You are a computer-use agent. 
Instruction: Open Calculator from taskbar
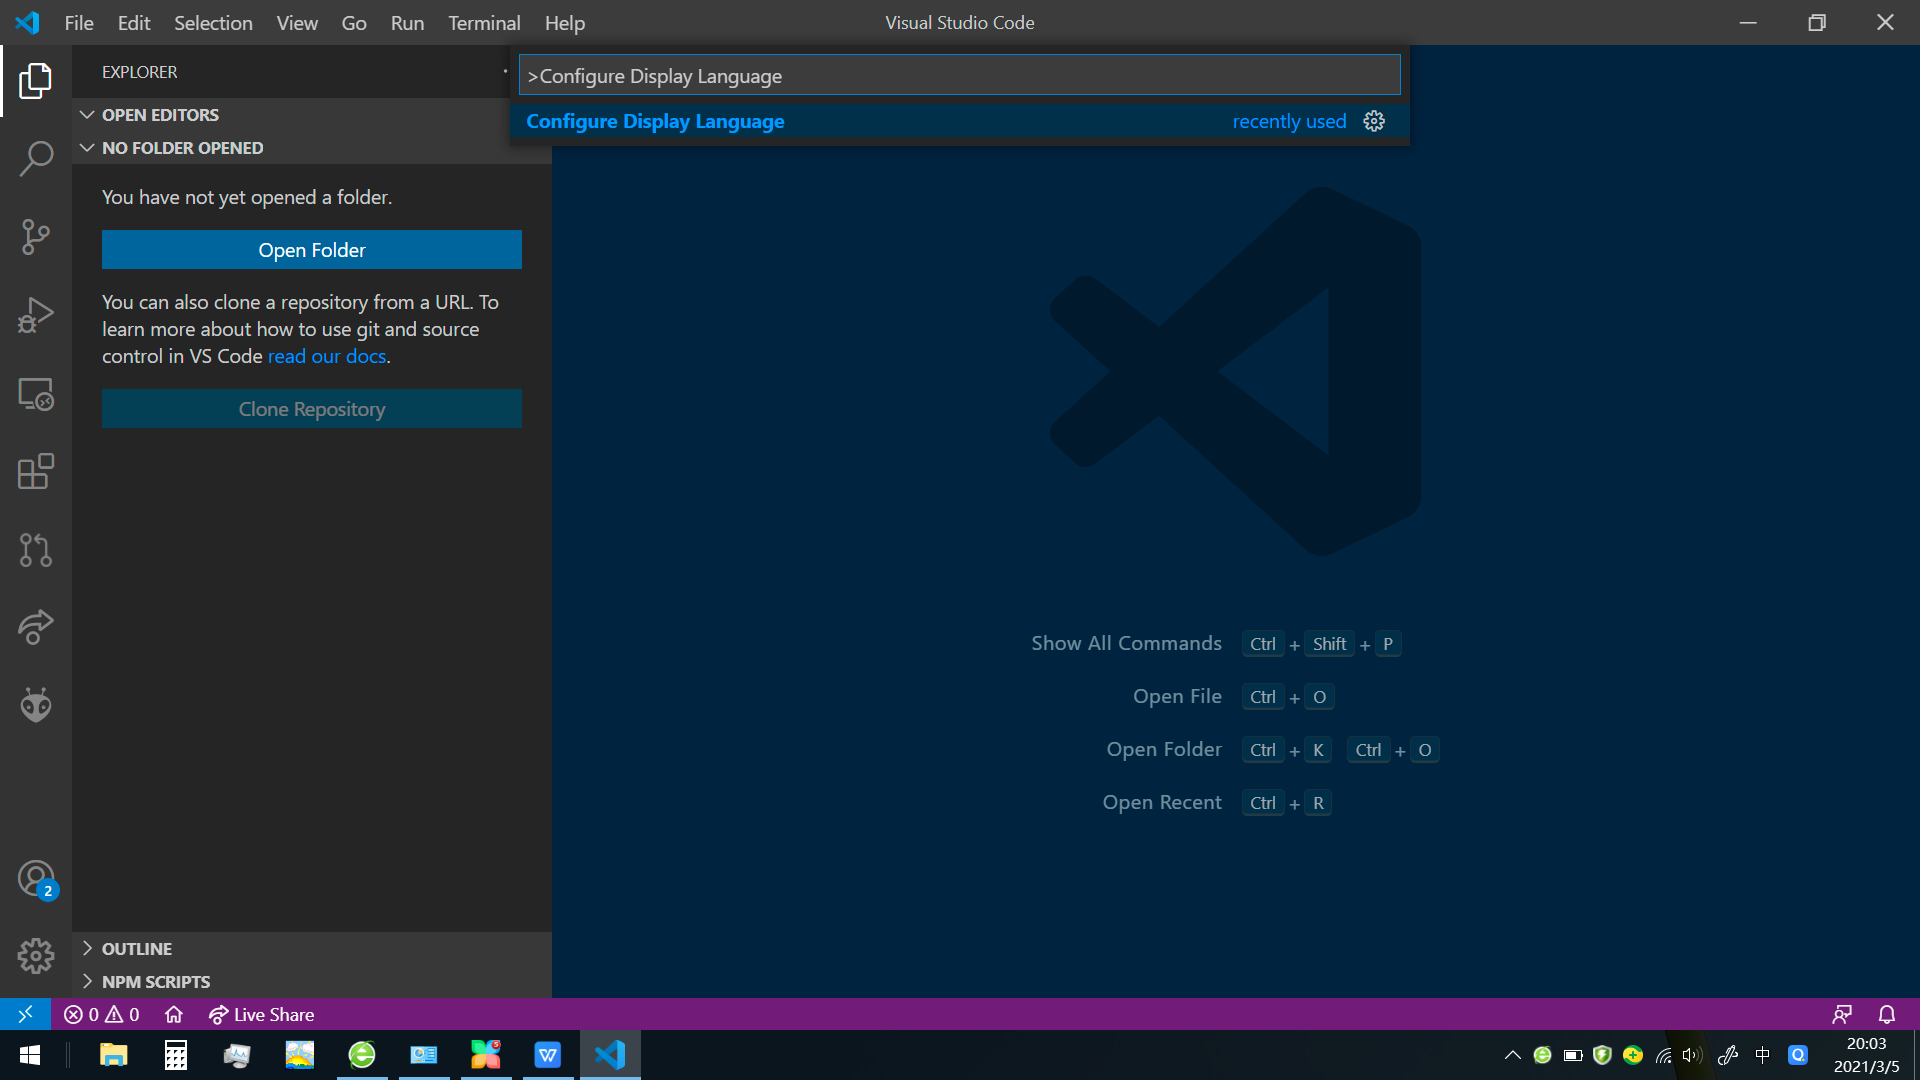(176, 1055)
